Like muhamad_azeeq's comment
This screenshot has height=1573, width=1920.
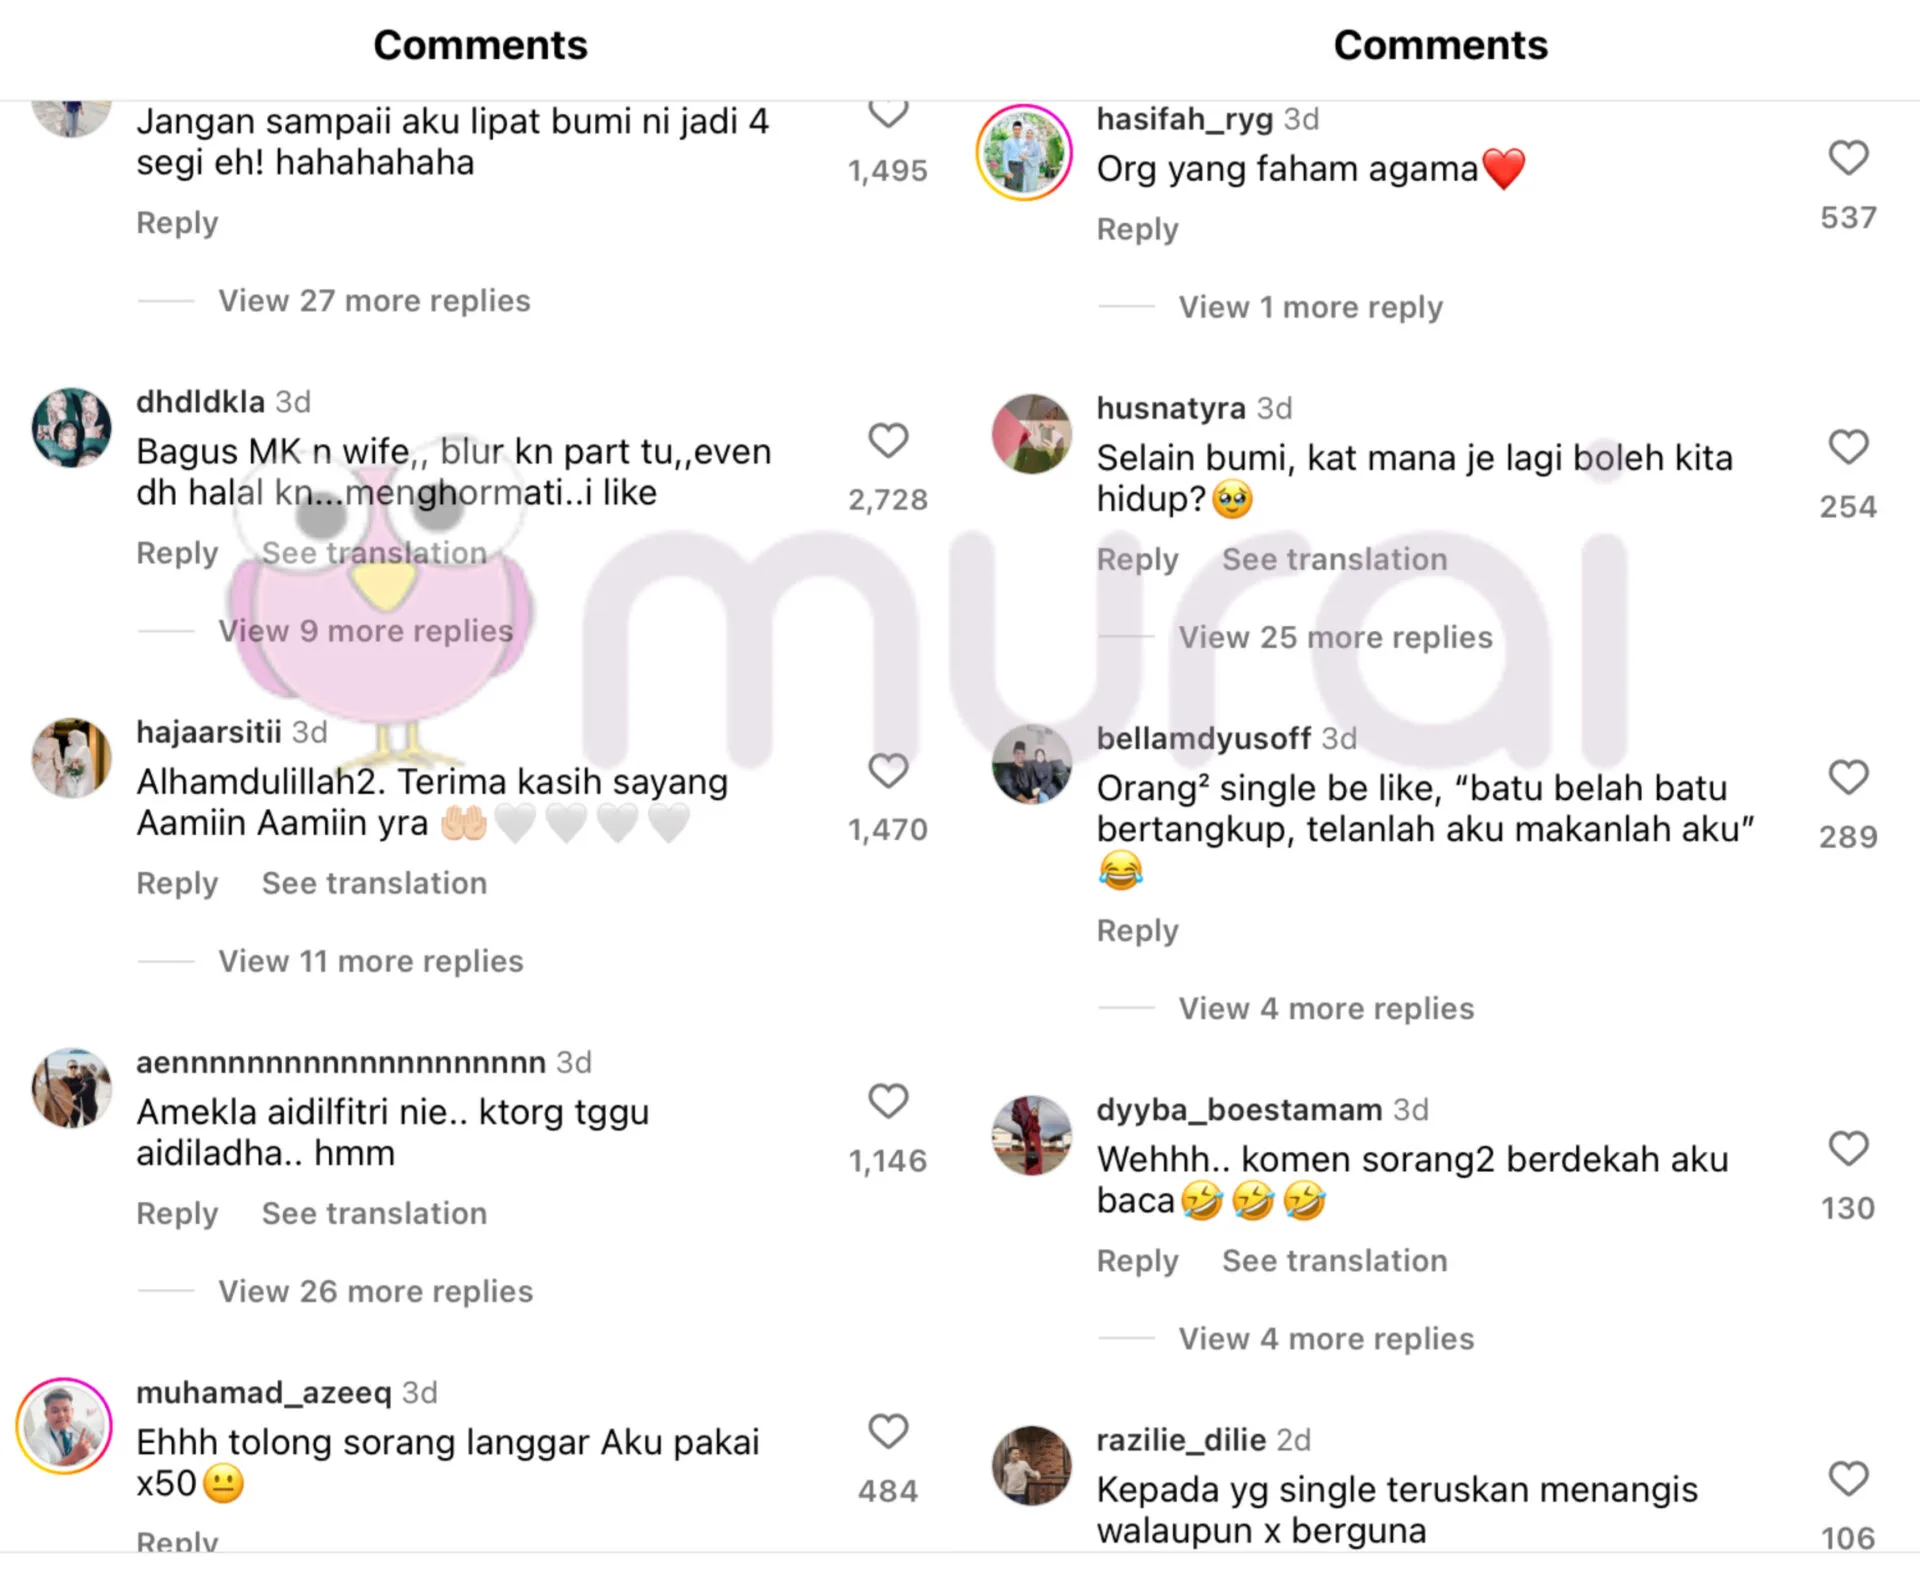888,1431
